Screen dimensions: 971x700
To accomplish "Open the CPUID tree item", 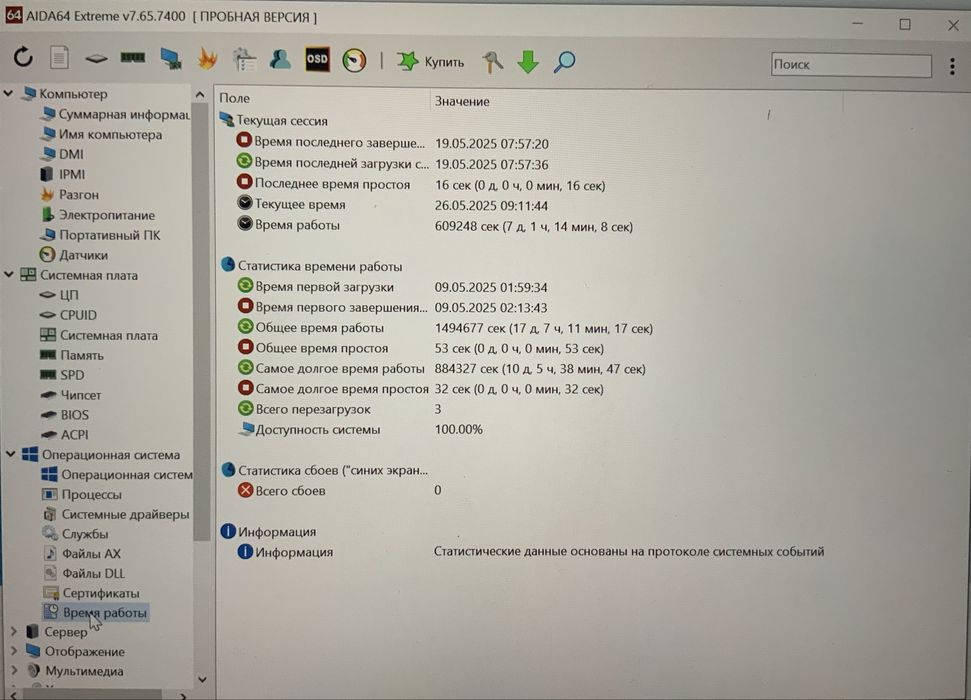I will pyautogui.click(x=69, y=315).
